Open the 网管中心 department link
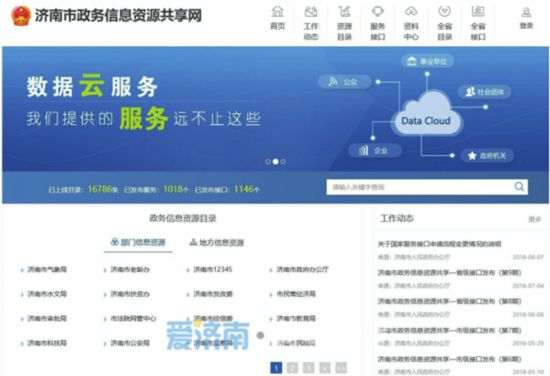 point(133,318)
